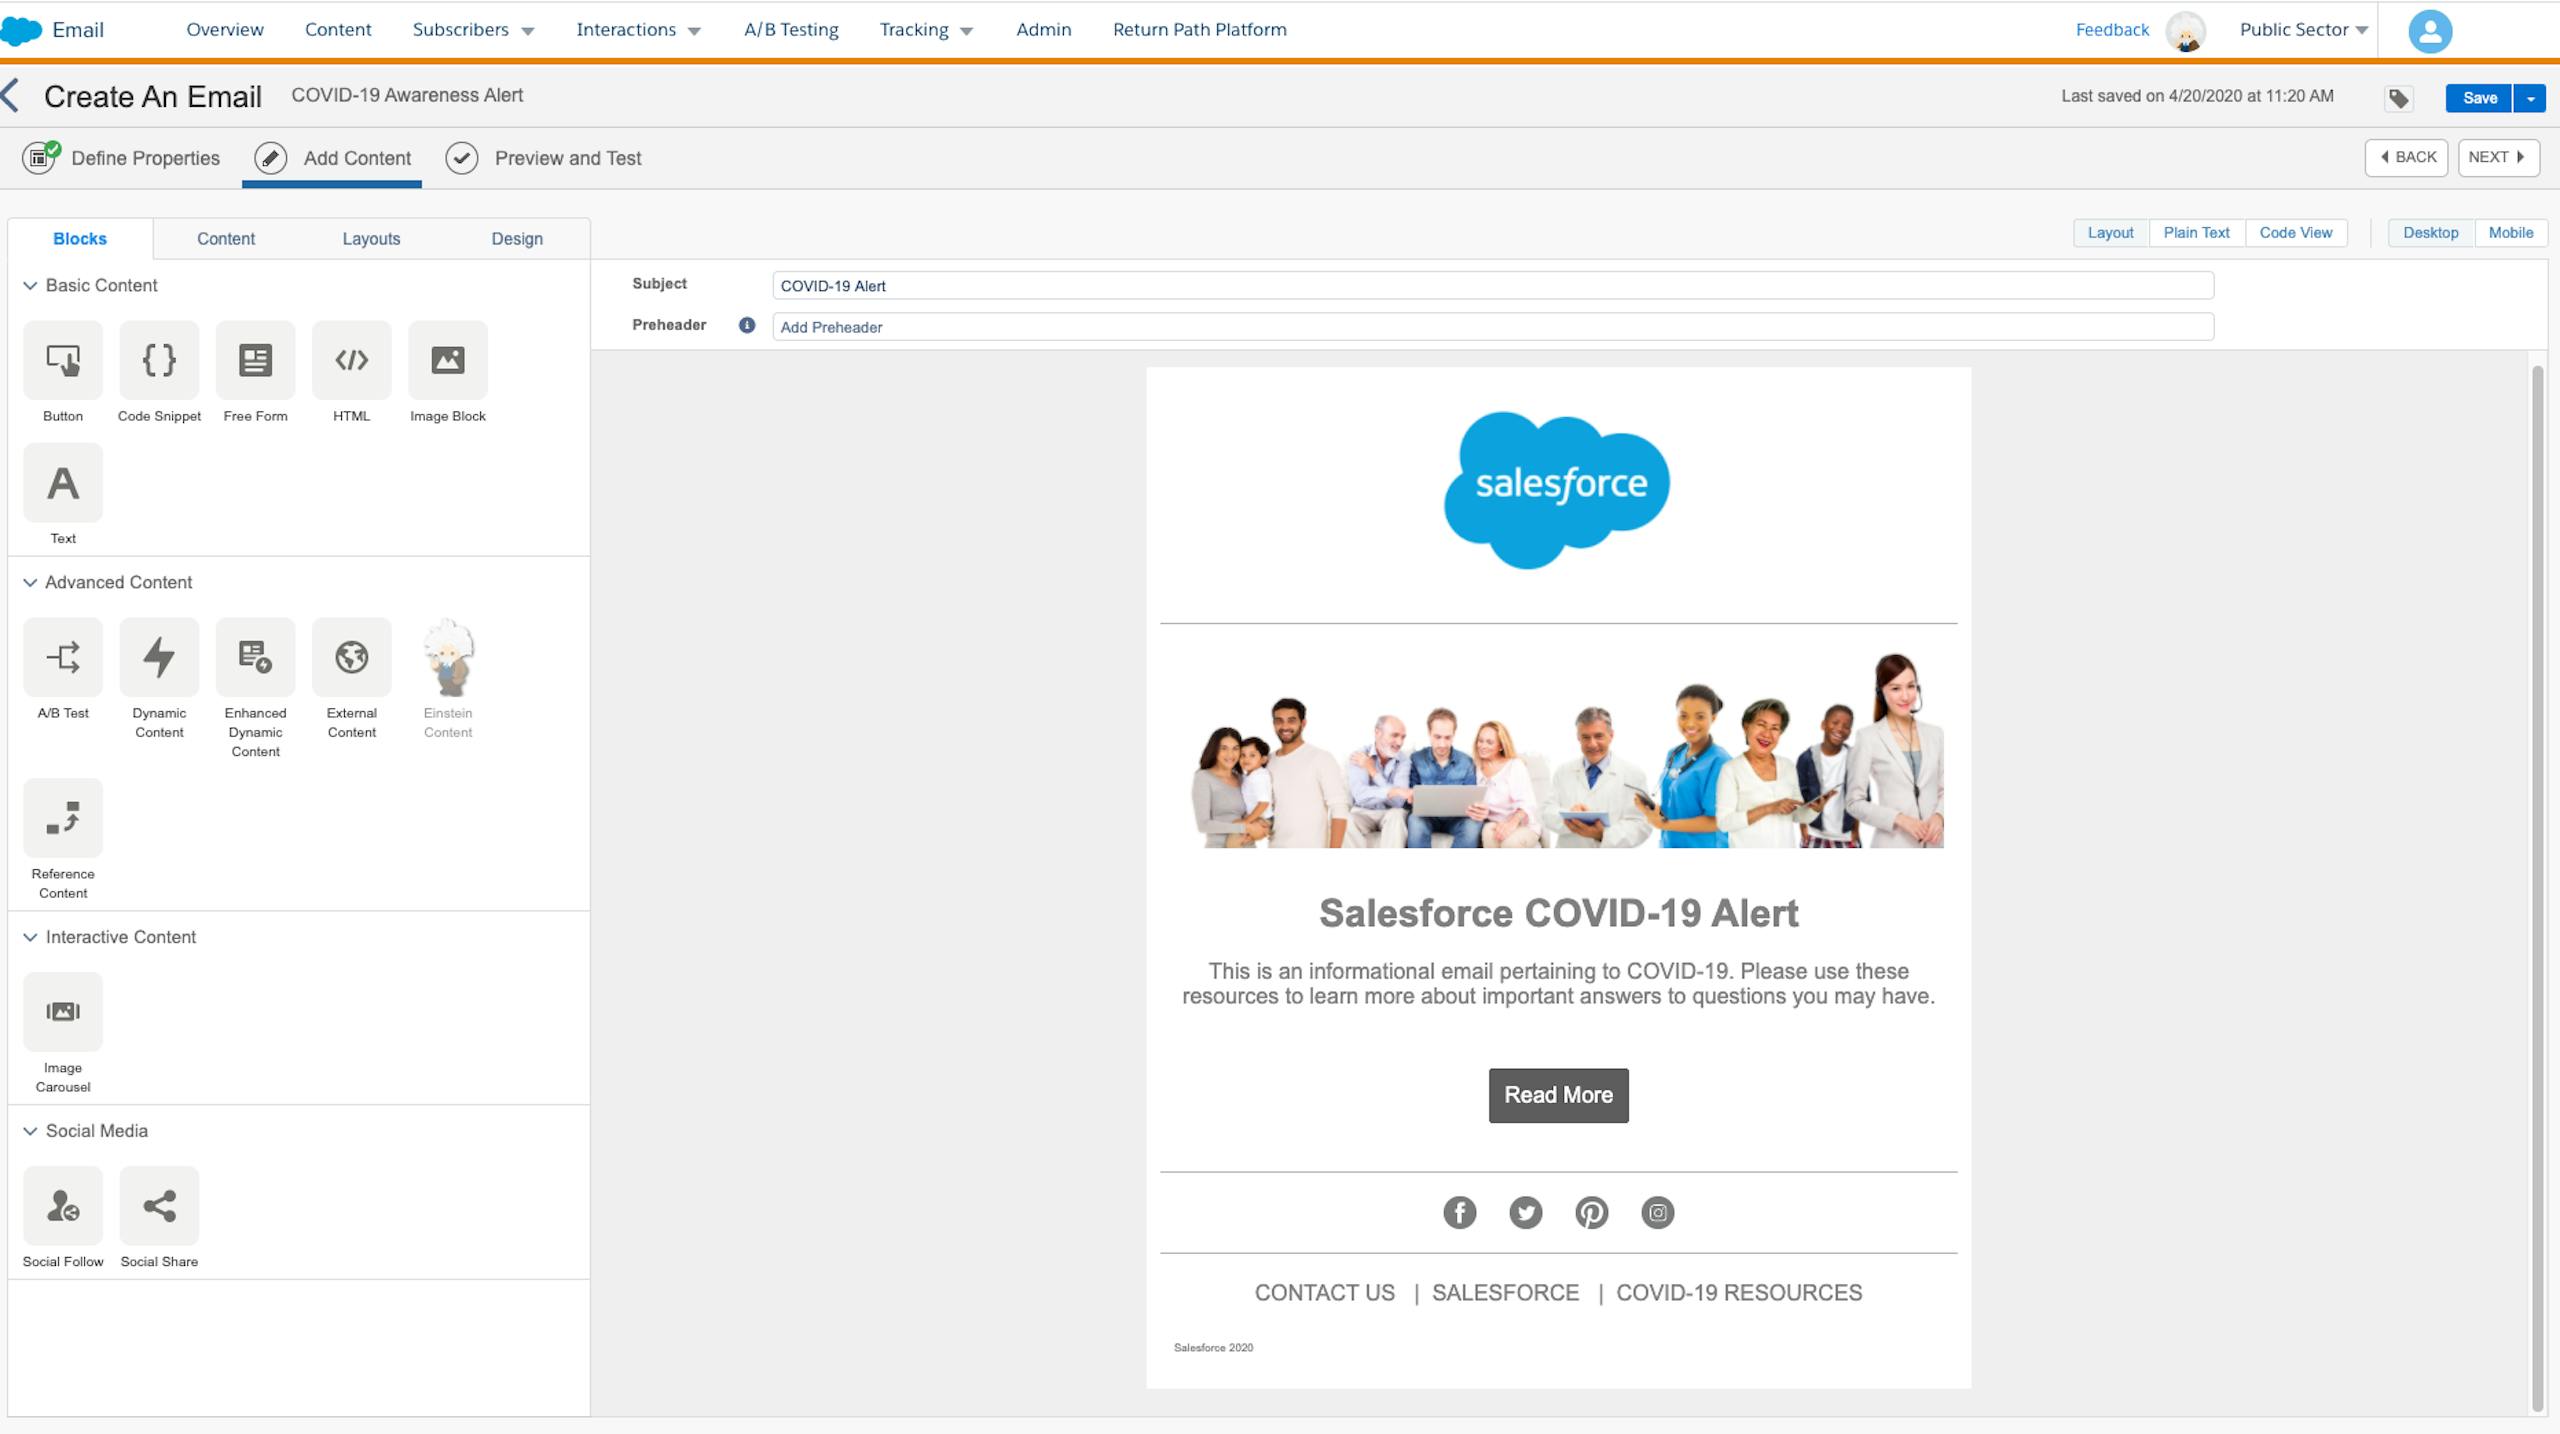Select the Code Snippet block icon
The width and height of the screenshot is (2560, 1434).
[x=159, y=360]
